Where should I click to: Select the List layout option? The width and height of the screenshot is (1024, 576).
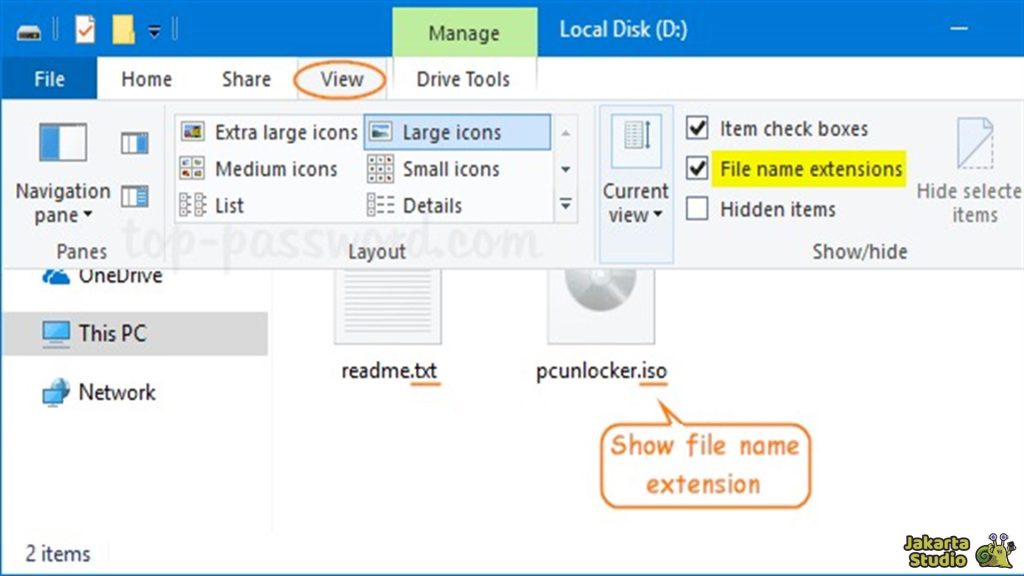point(228,205)
